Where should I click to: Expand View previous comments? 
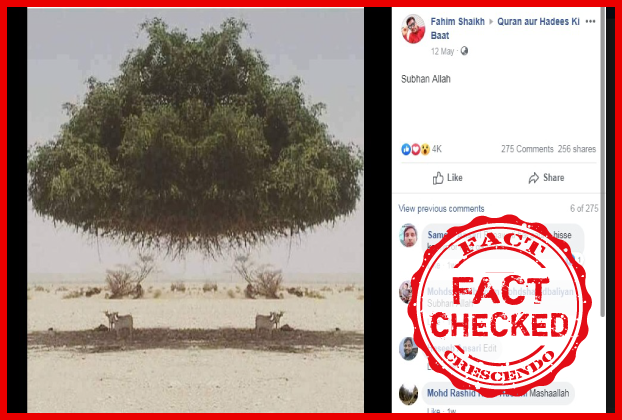pos(441,209)
